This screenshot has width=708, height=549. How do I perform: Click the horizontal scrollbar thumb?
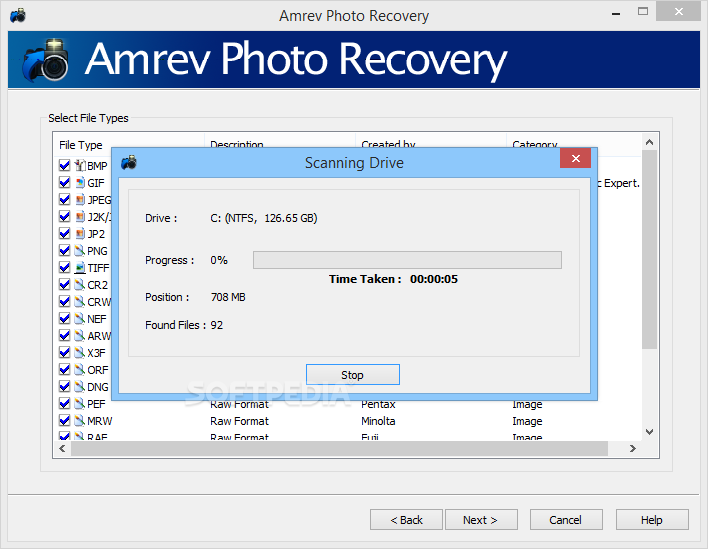[x=339, y=449]
